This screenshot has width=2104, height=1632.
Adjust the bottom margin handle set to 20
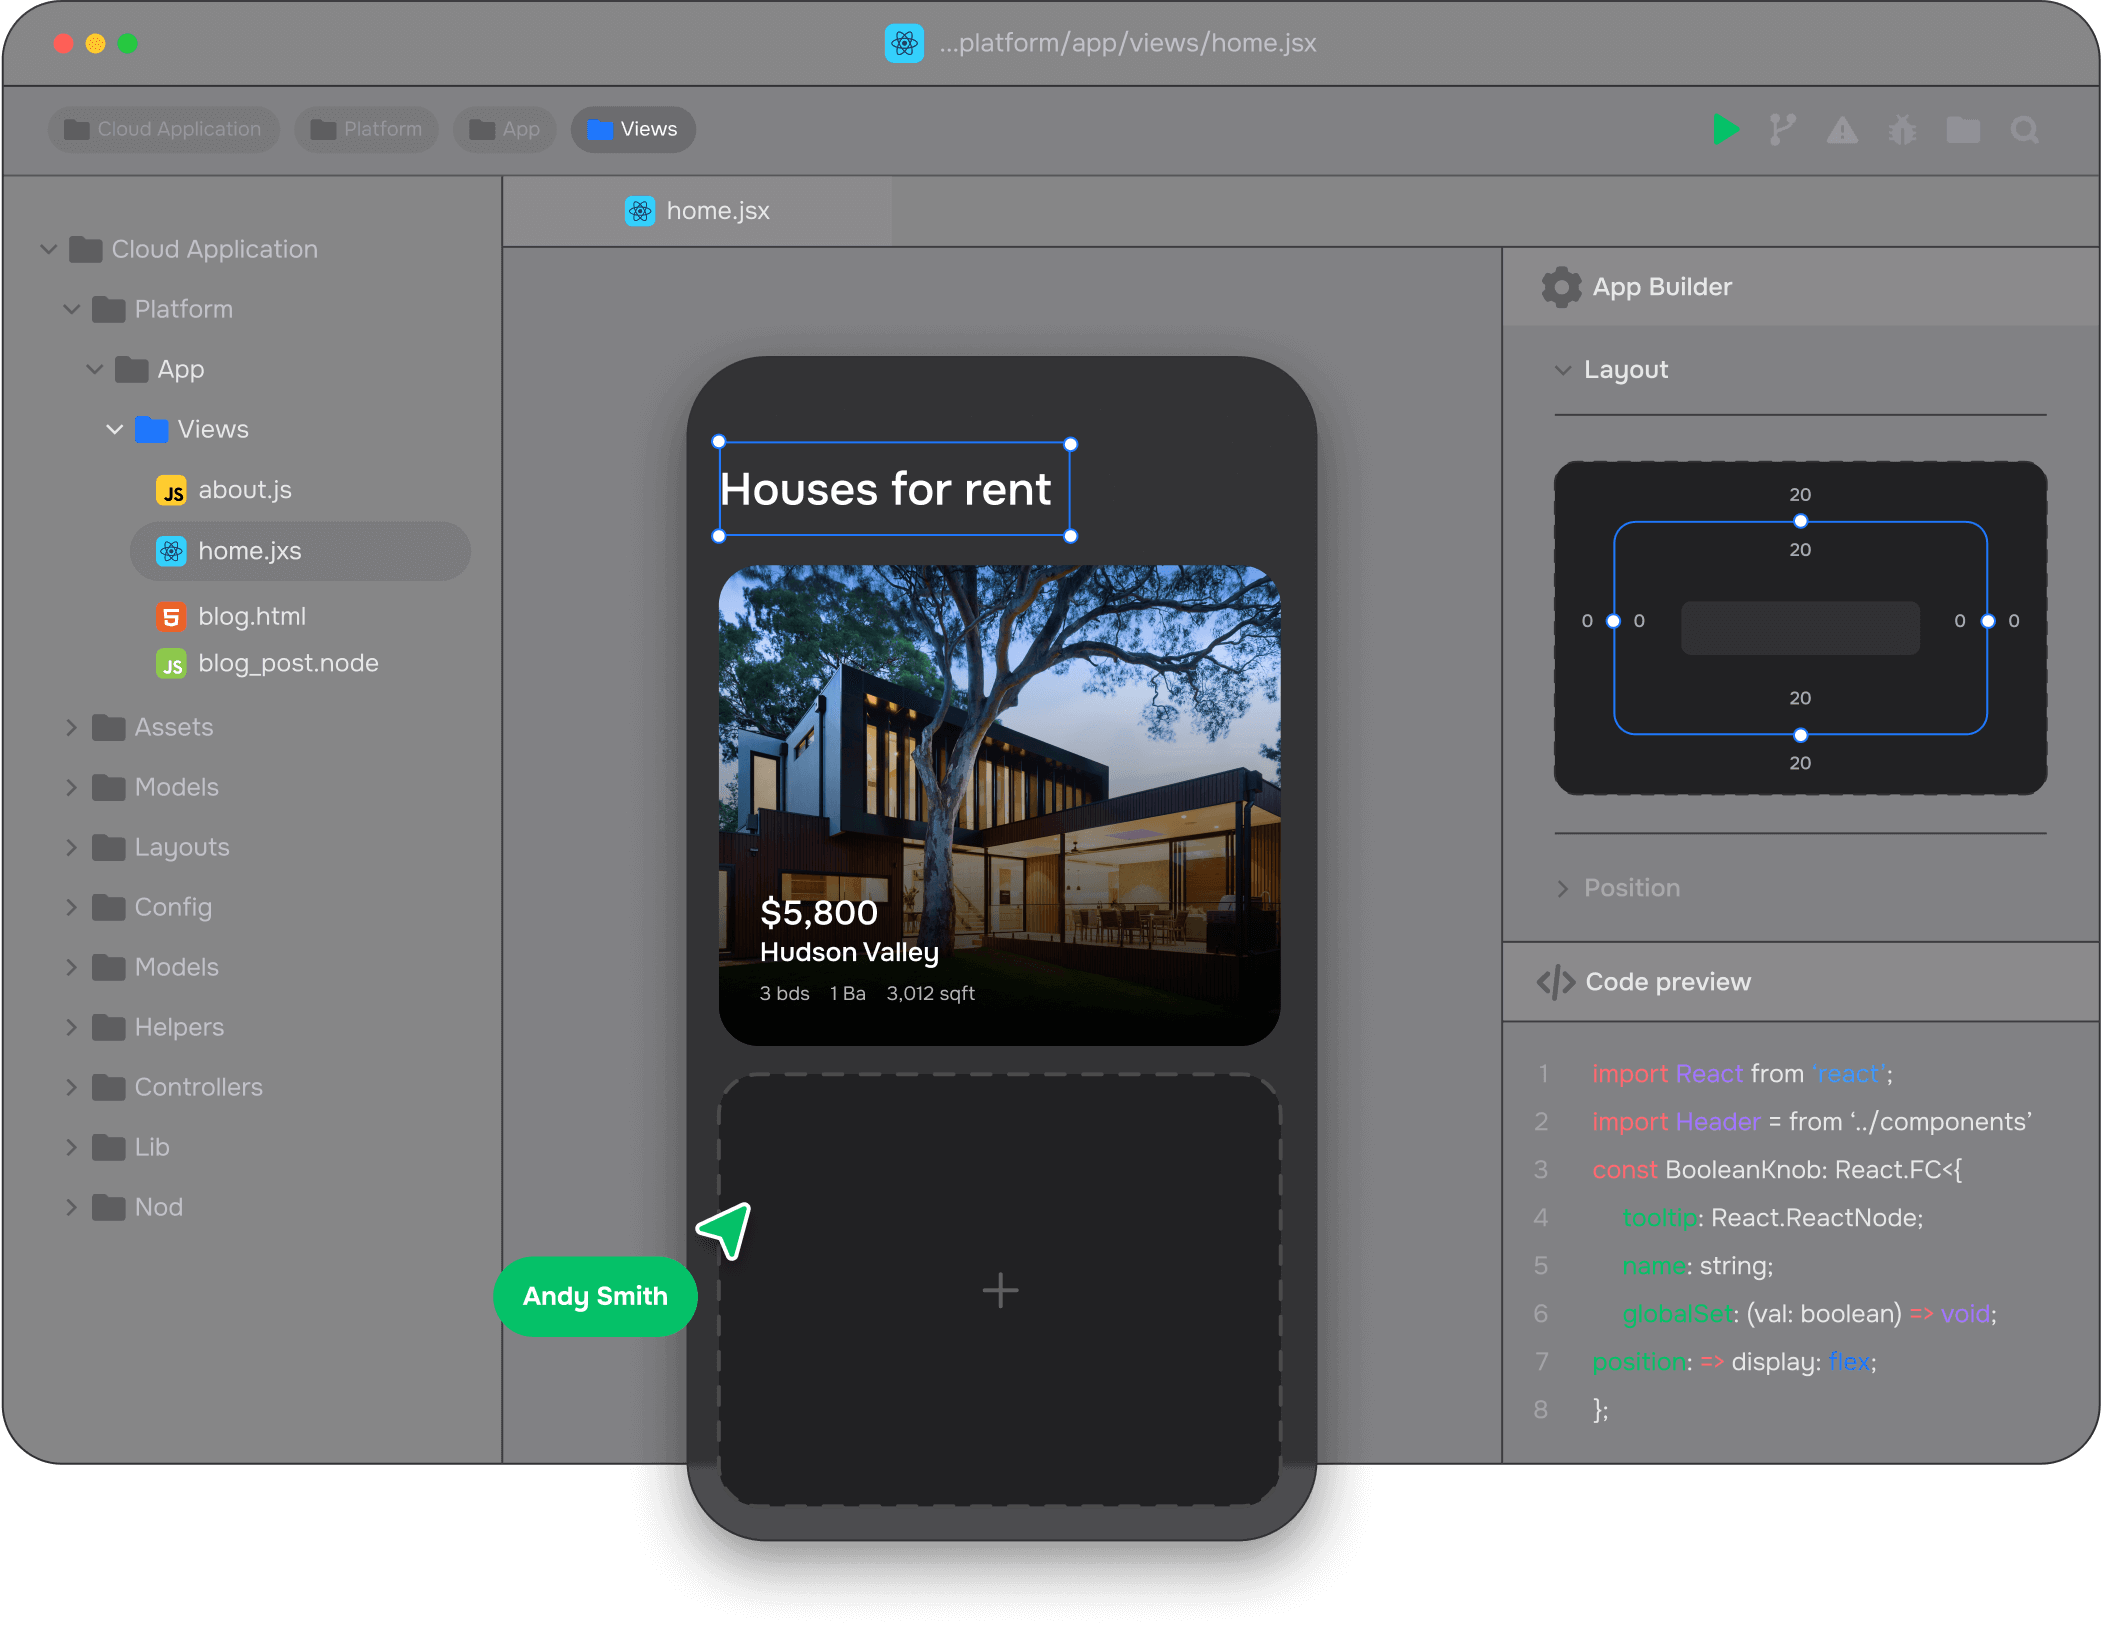pyautogui.click(x=1800, y=734)
